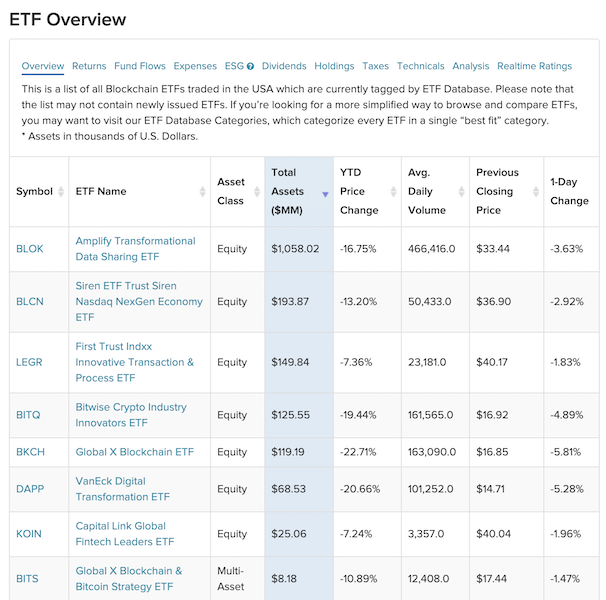The width and height of the screenshot is (606, 600).
Task: Open VanEck Digital Transformation ETF link
Action: pos(123,489)
